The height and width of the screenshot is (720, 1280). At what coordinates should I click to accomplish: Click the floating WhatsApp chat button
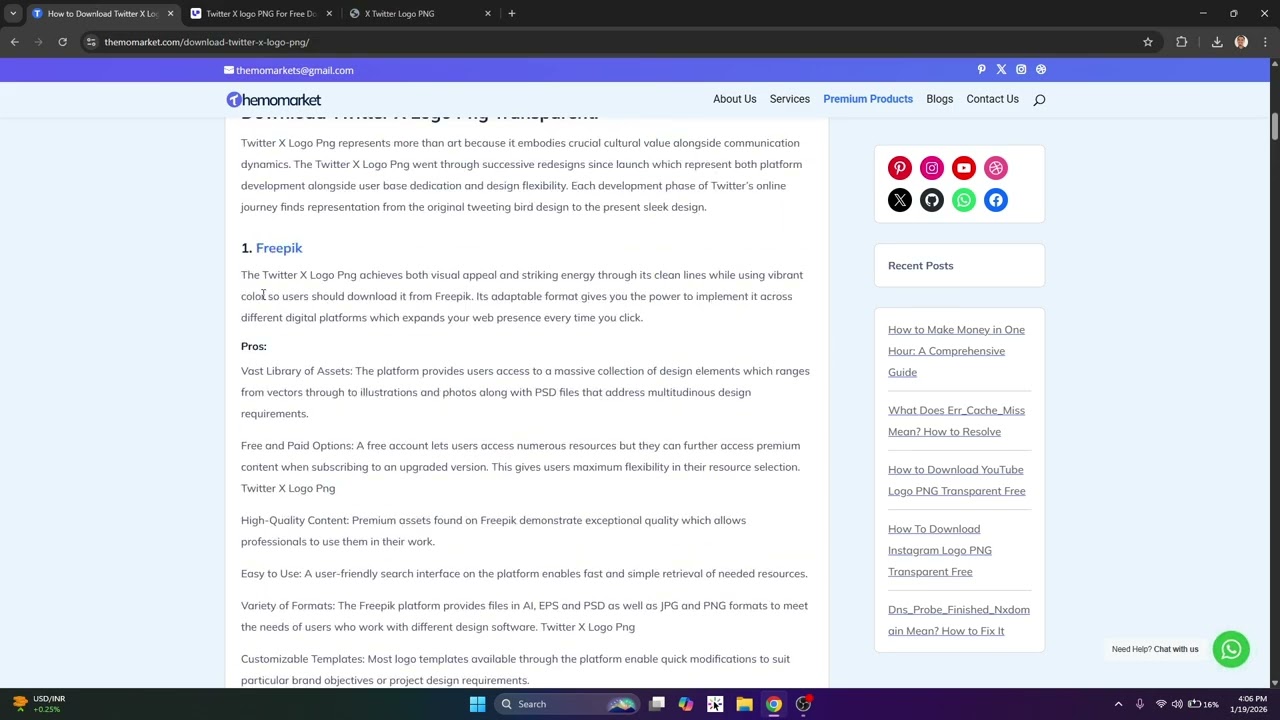click(x=1231, y=649)
